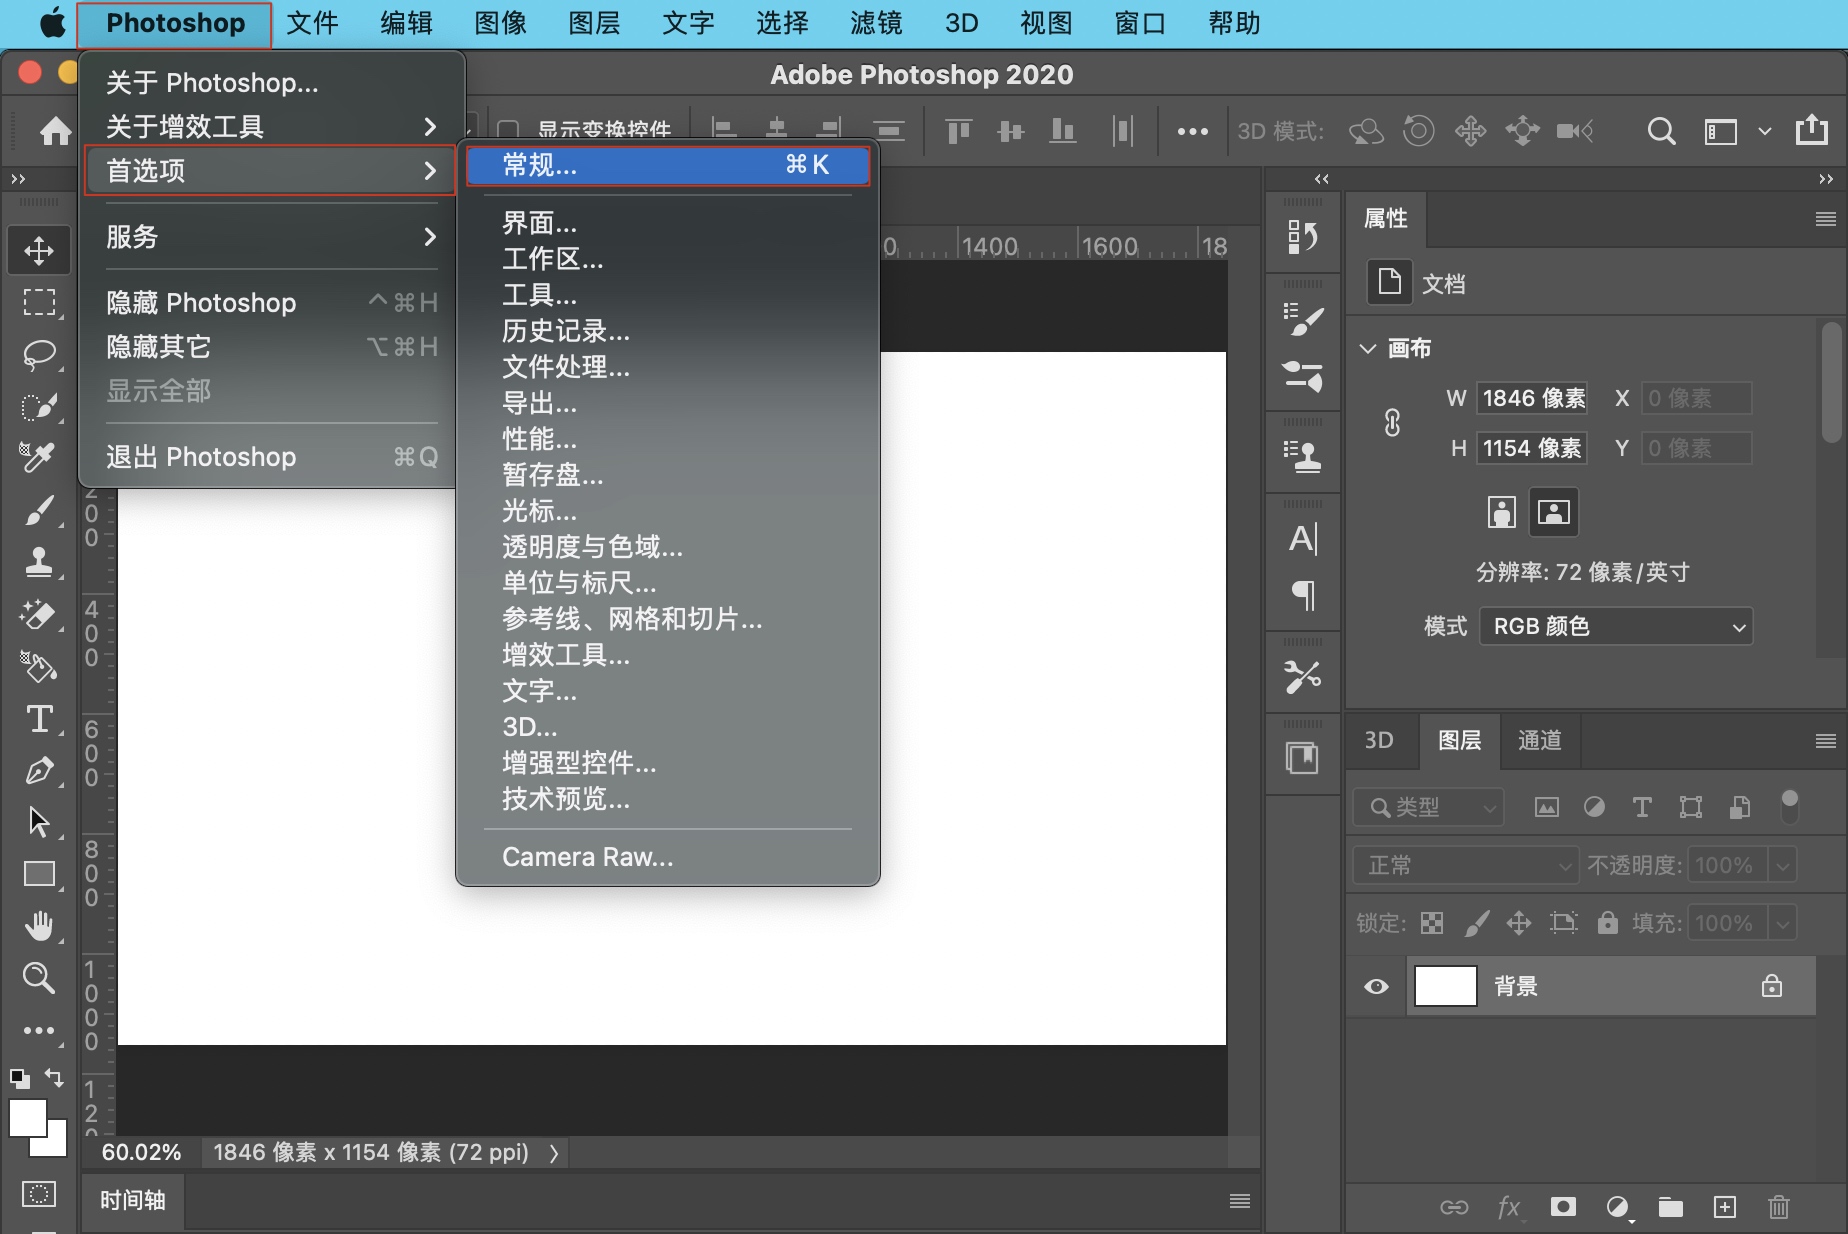Select the Horizontal Type tool
1848x1234 pixels.
point(39,718)
